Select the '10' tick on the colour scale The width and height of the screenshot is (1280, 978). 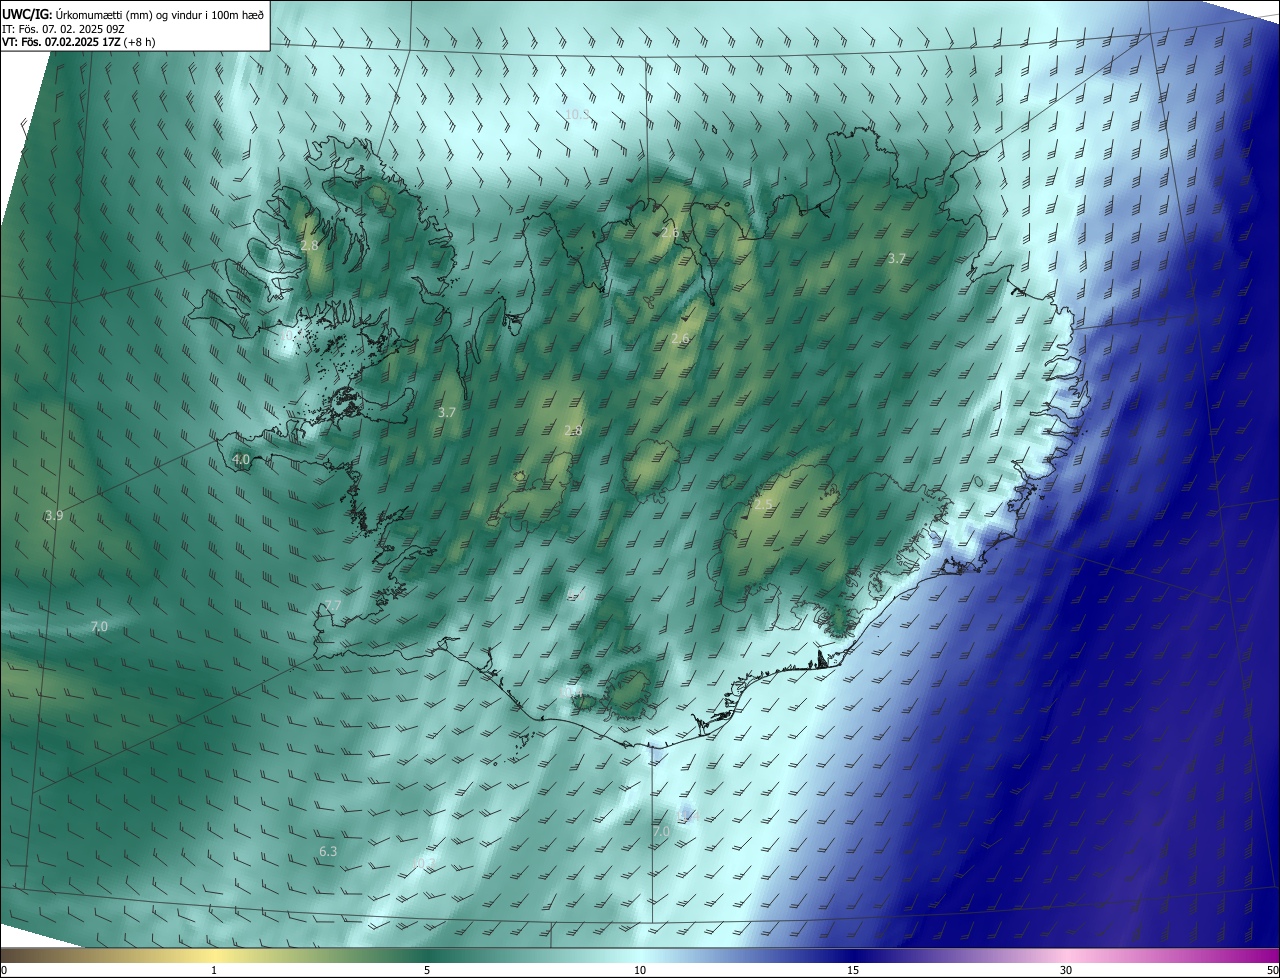pos(640,970)
